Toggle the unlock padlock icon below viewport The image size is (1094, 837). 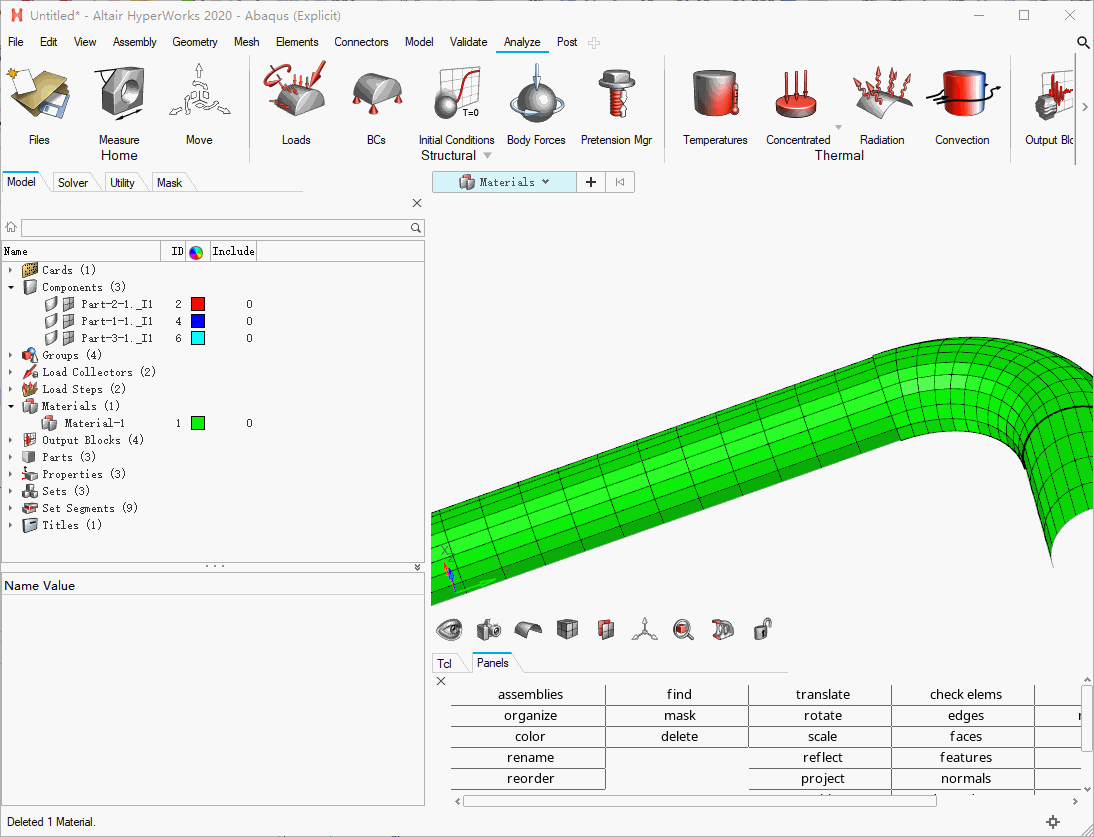(x=762, y=629)
